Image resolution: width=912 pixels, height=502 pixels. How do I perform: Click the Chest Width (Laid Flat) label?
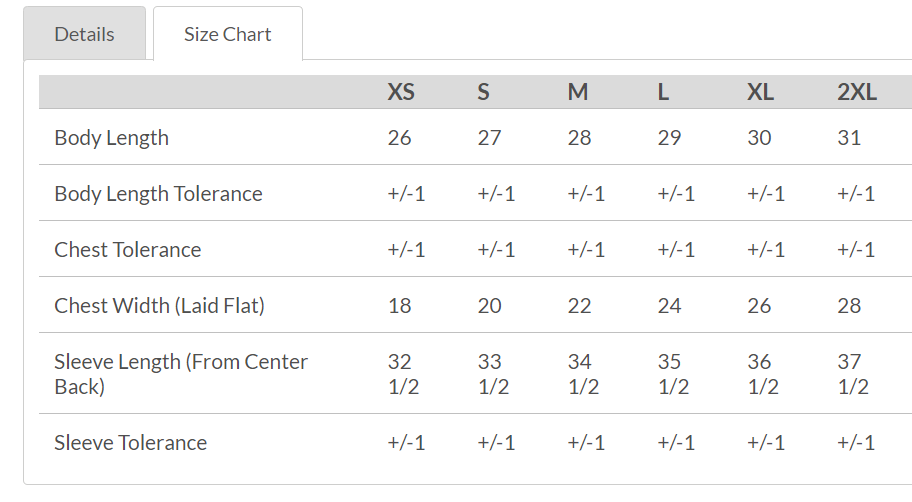click(159, 306)
